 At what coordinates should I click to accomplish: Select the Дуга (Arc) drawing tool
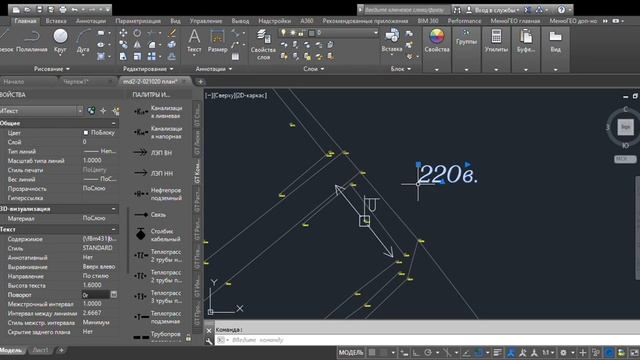coord(83,41)
